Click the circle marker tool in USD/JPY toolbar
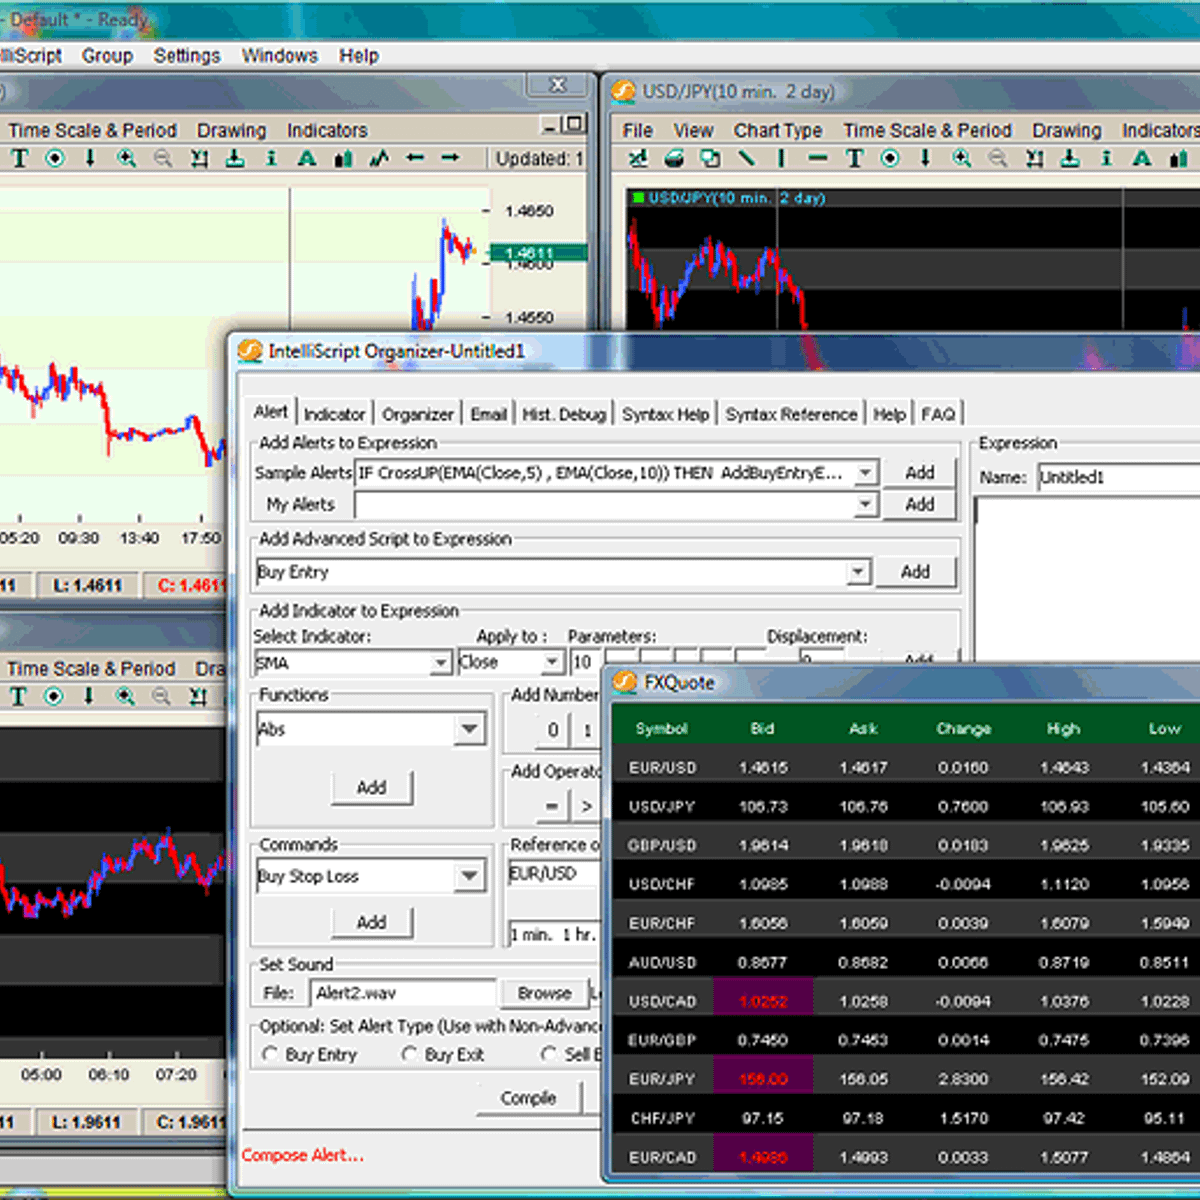 (x=890, y=158)
